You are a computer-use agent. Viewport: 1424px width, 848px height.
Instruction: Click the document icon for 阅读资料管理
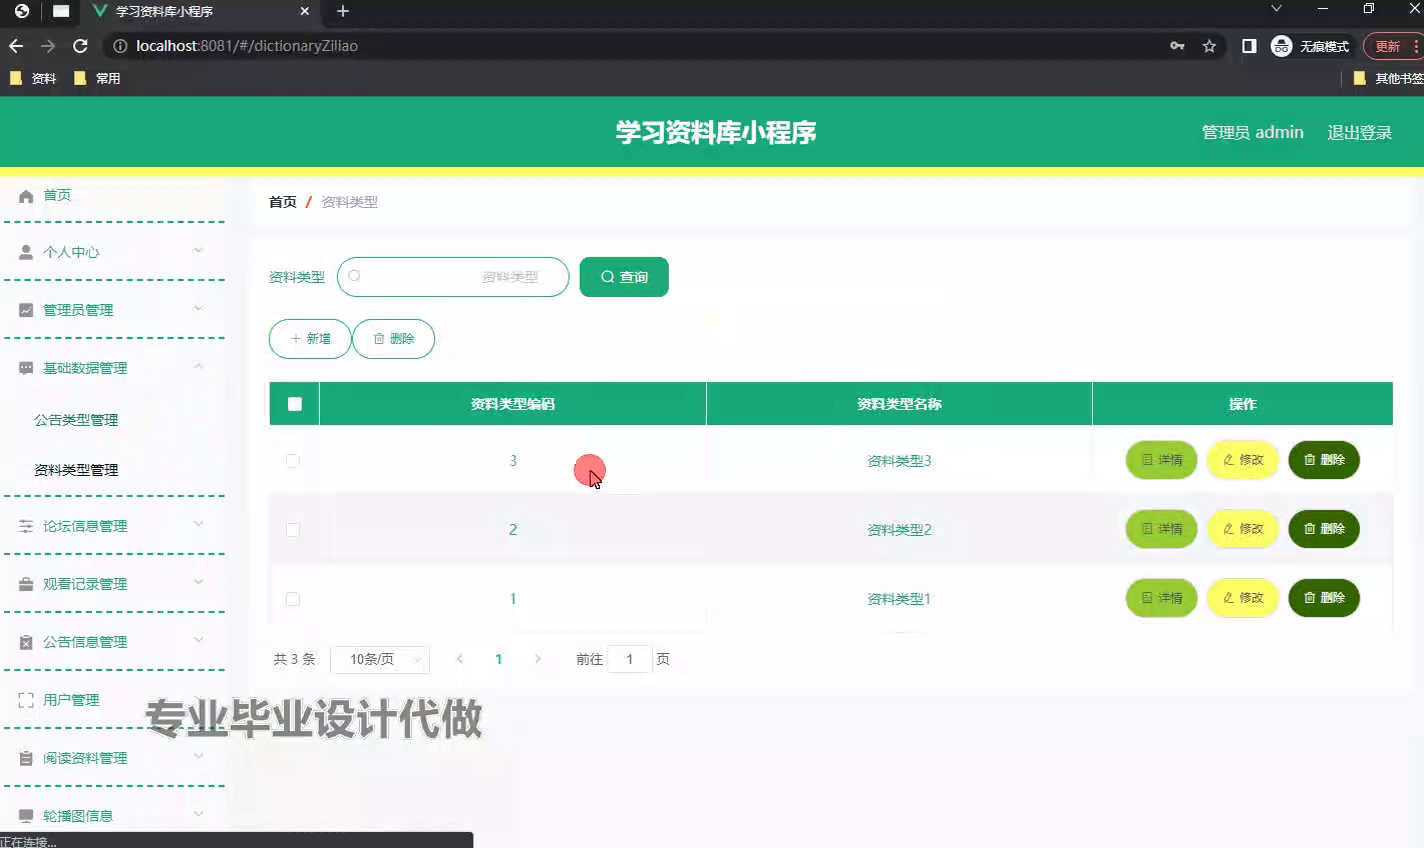[26, 758]
